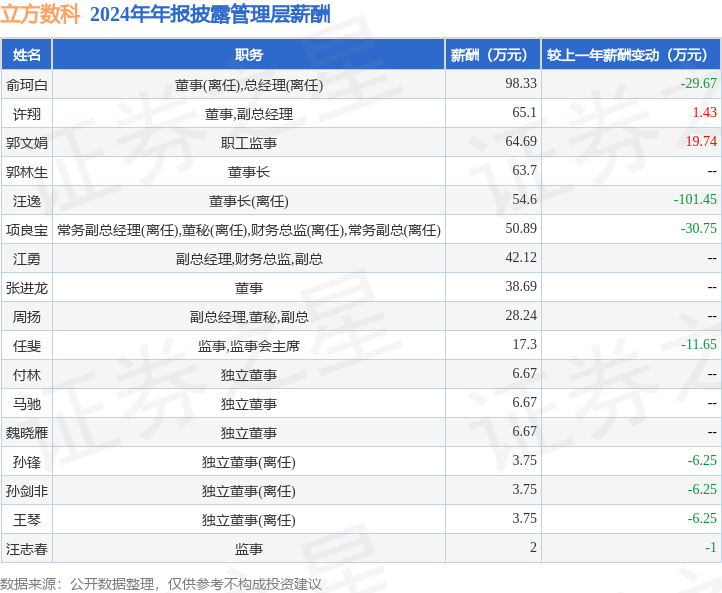Click the name cell 汪逸
722x593 pixels.
27,201
